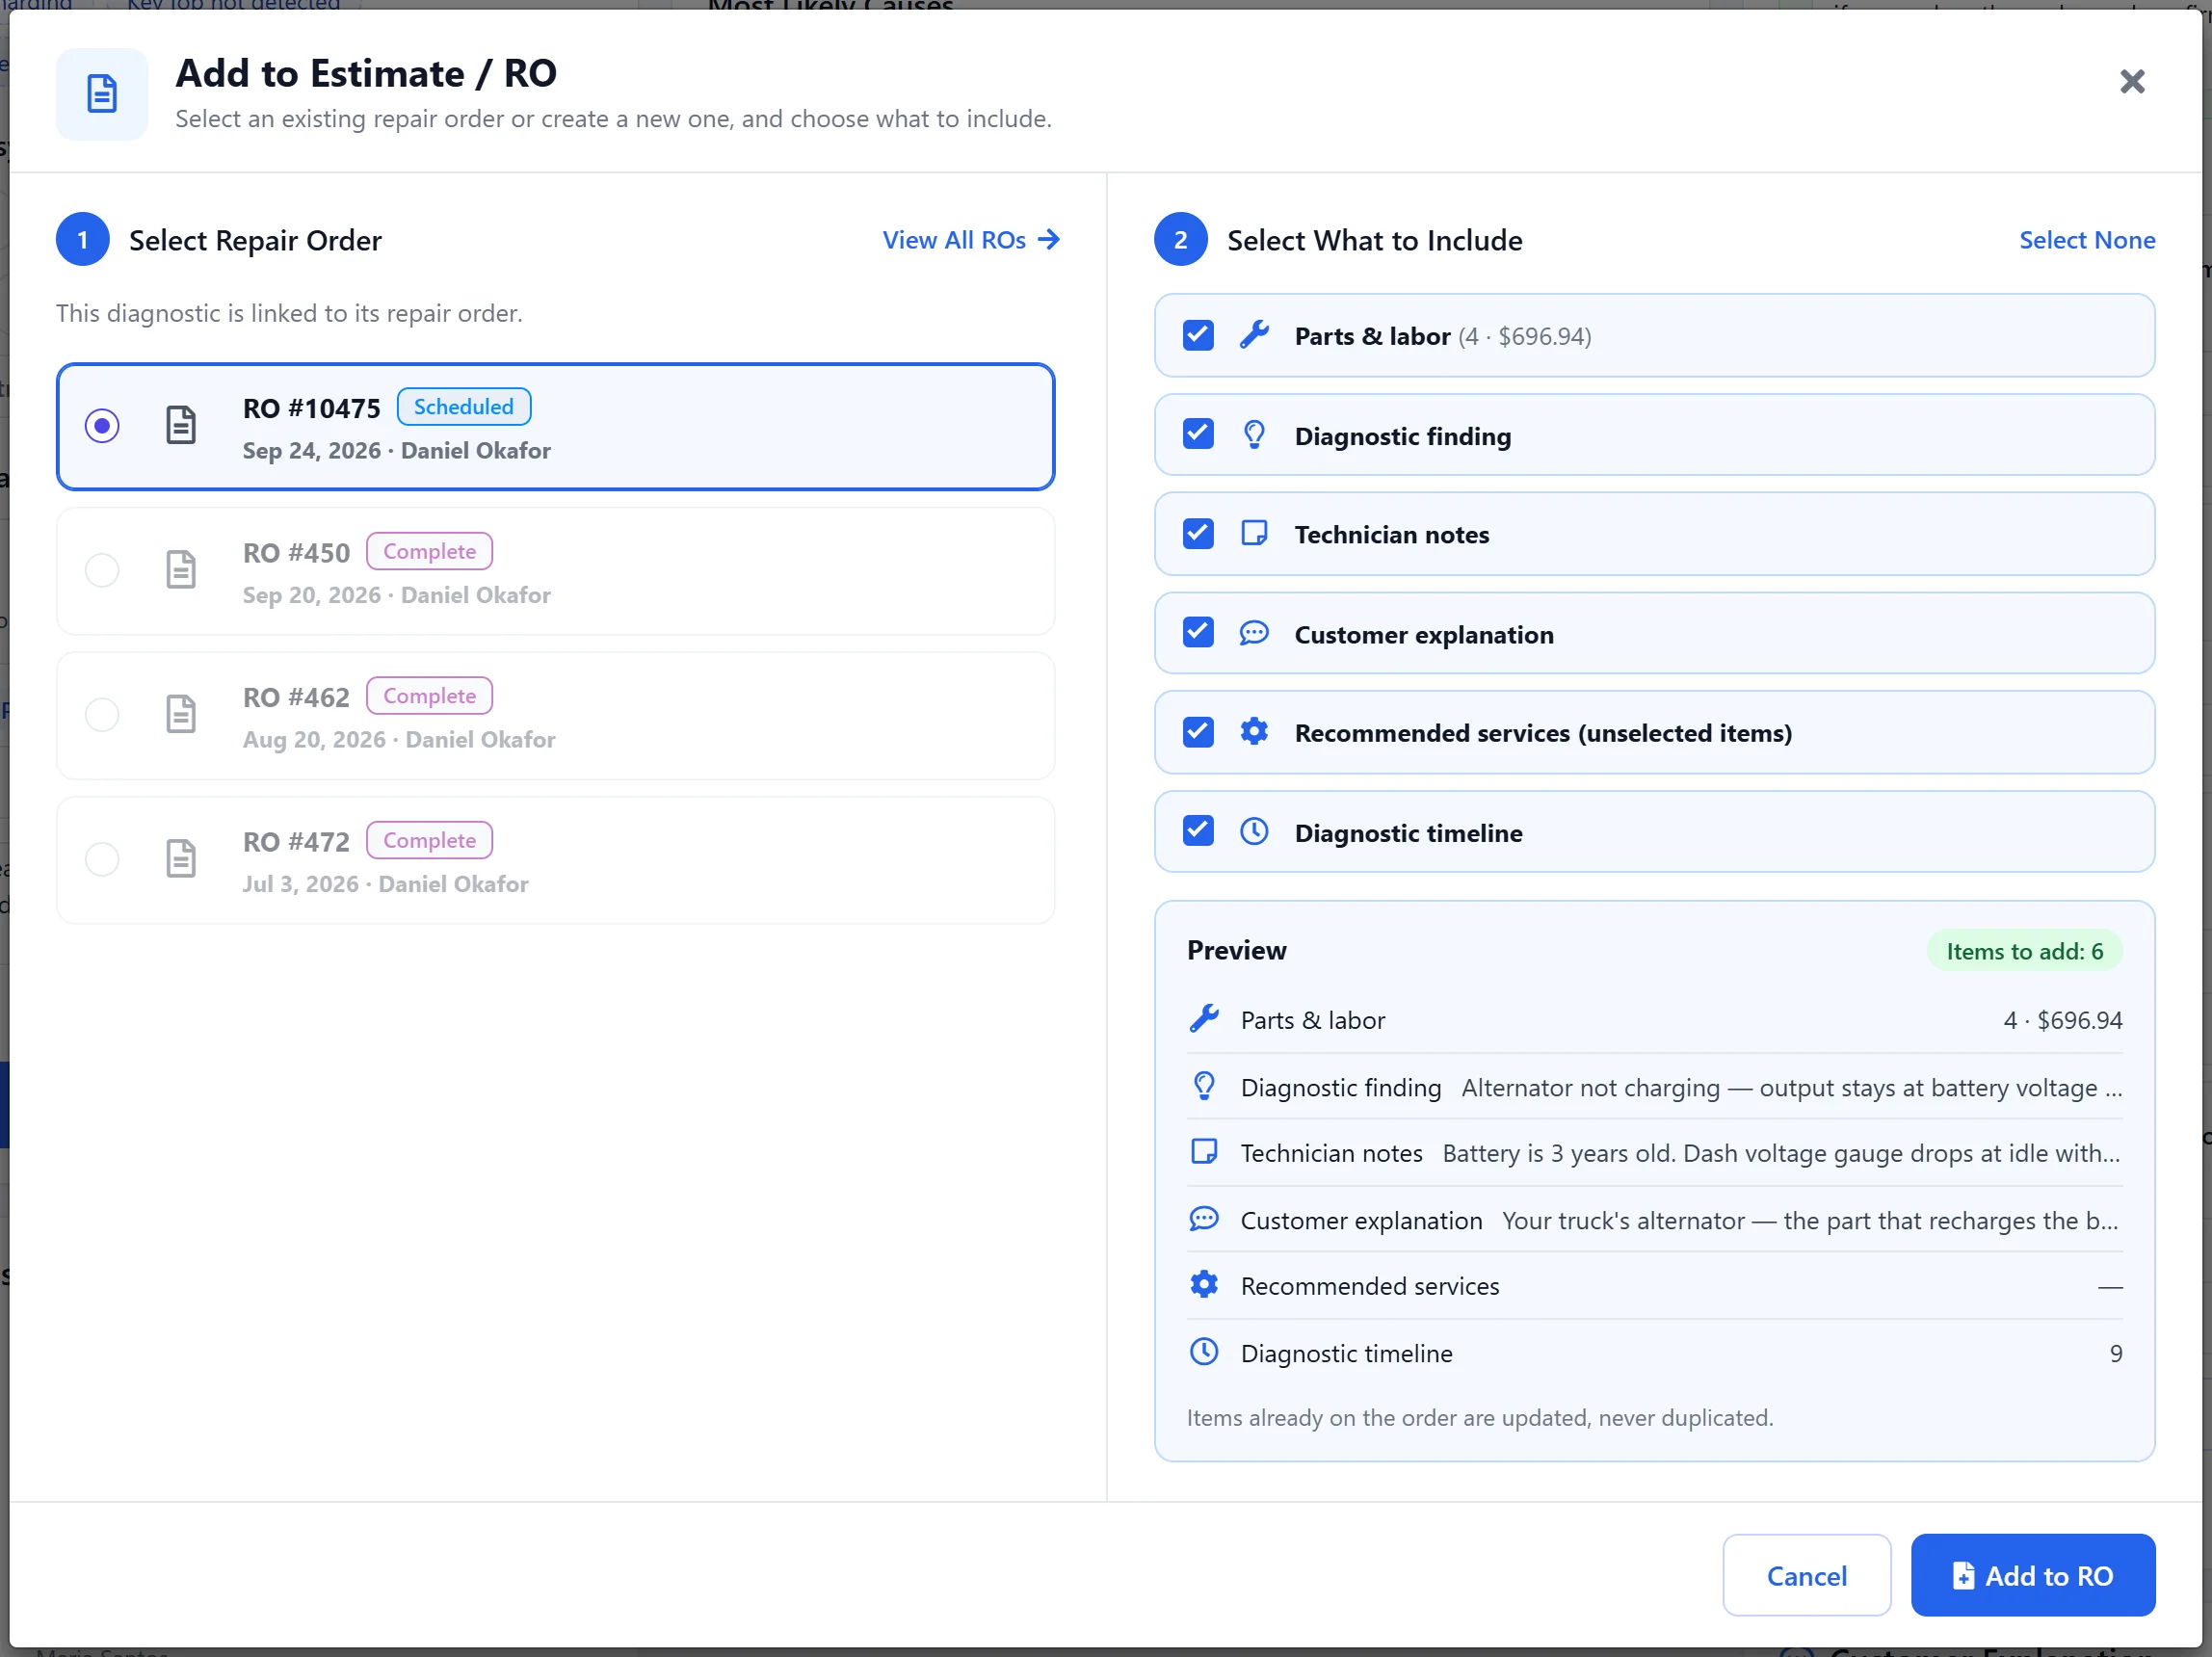
Task: Click the Complete badge on RO #450
Action: 429,551
